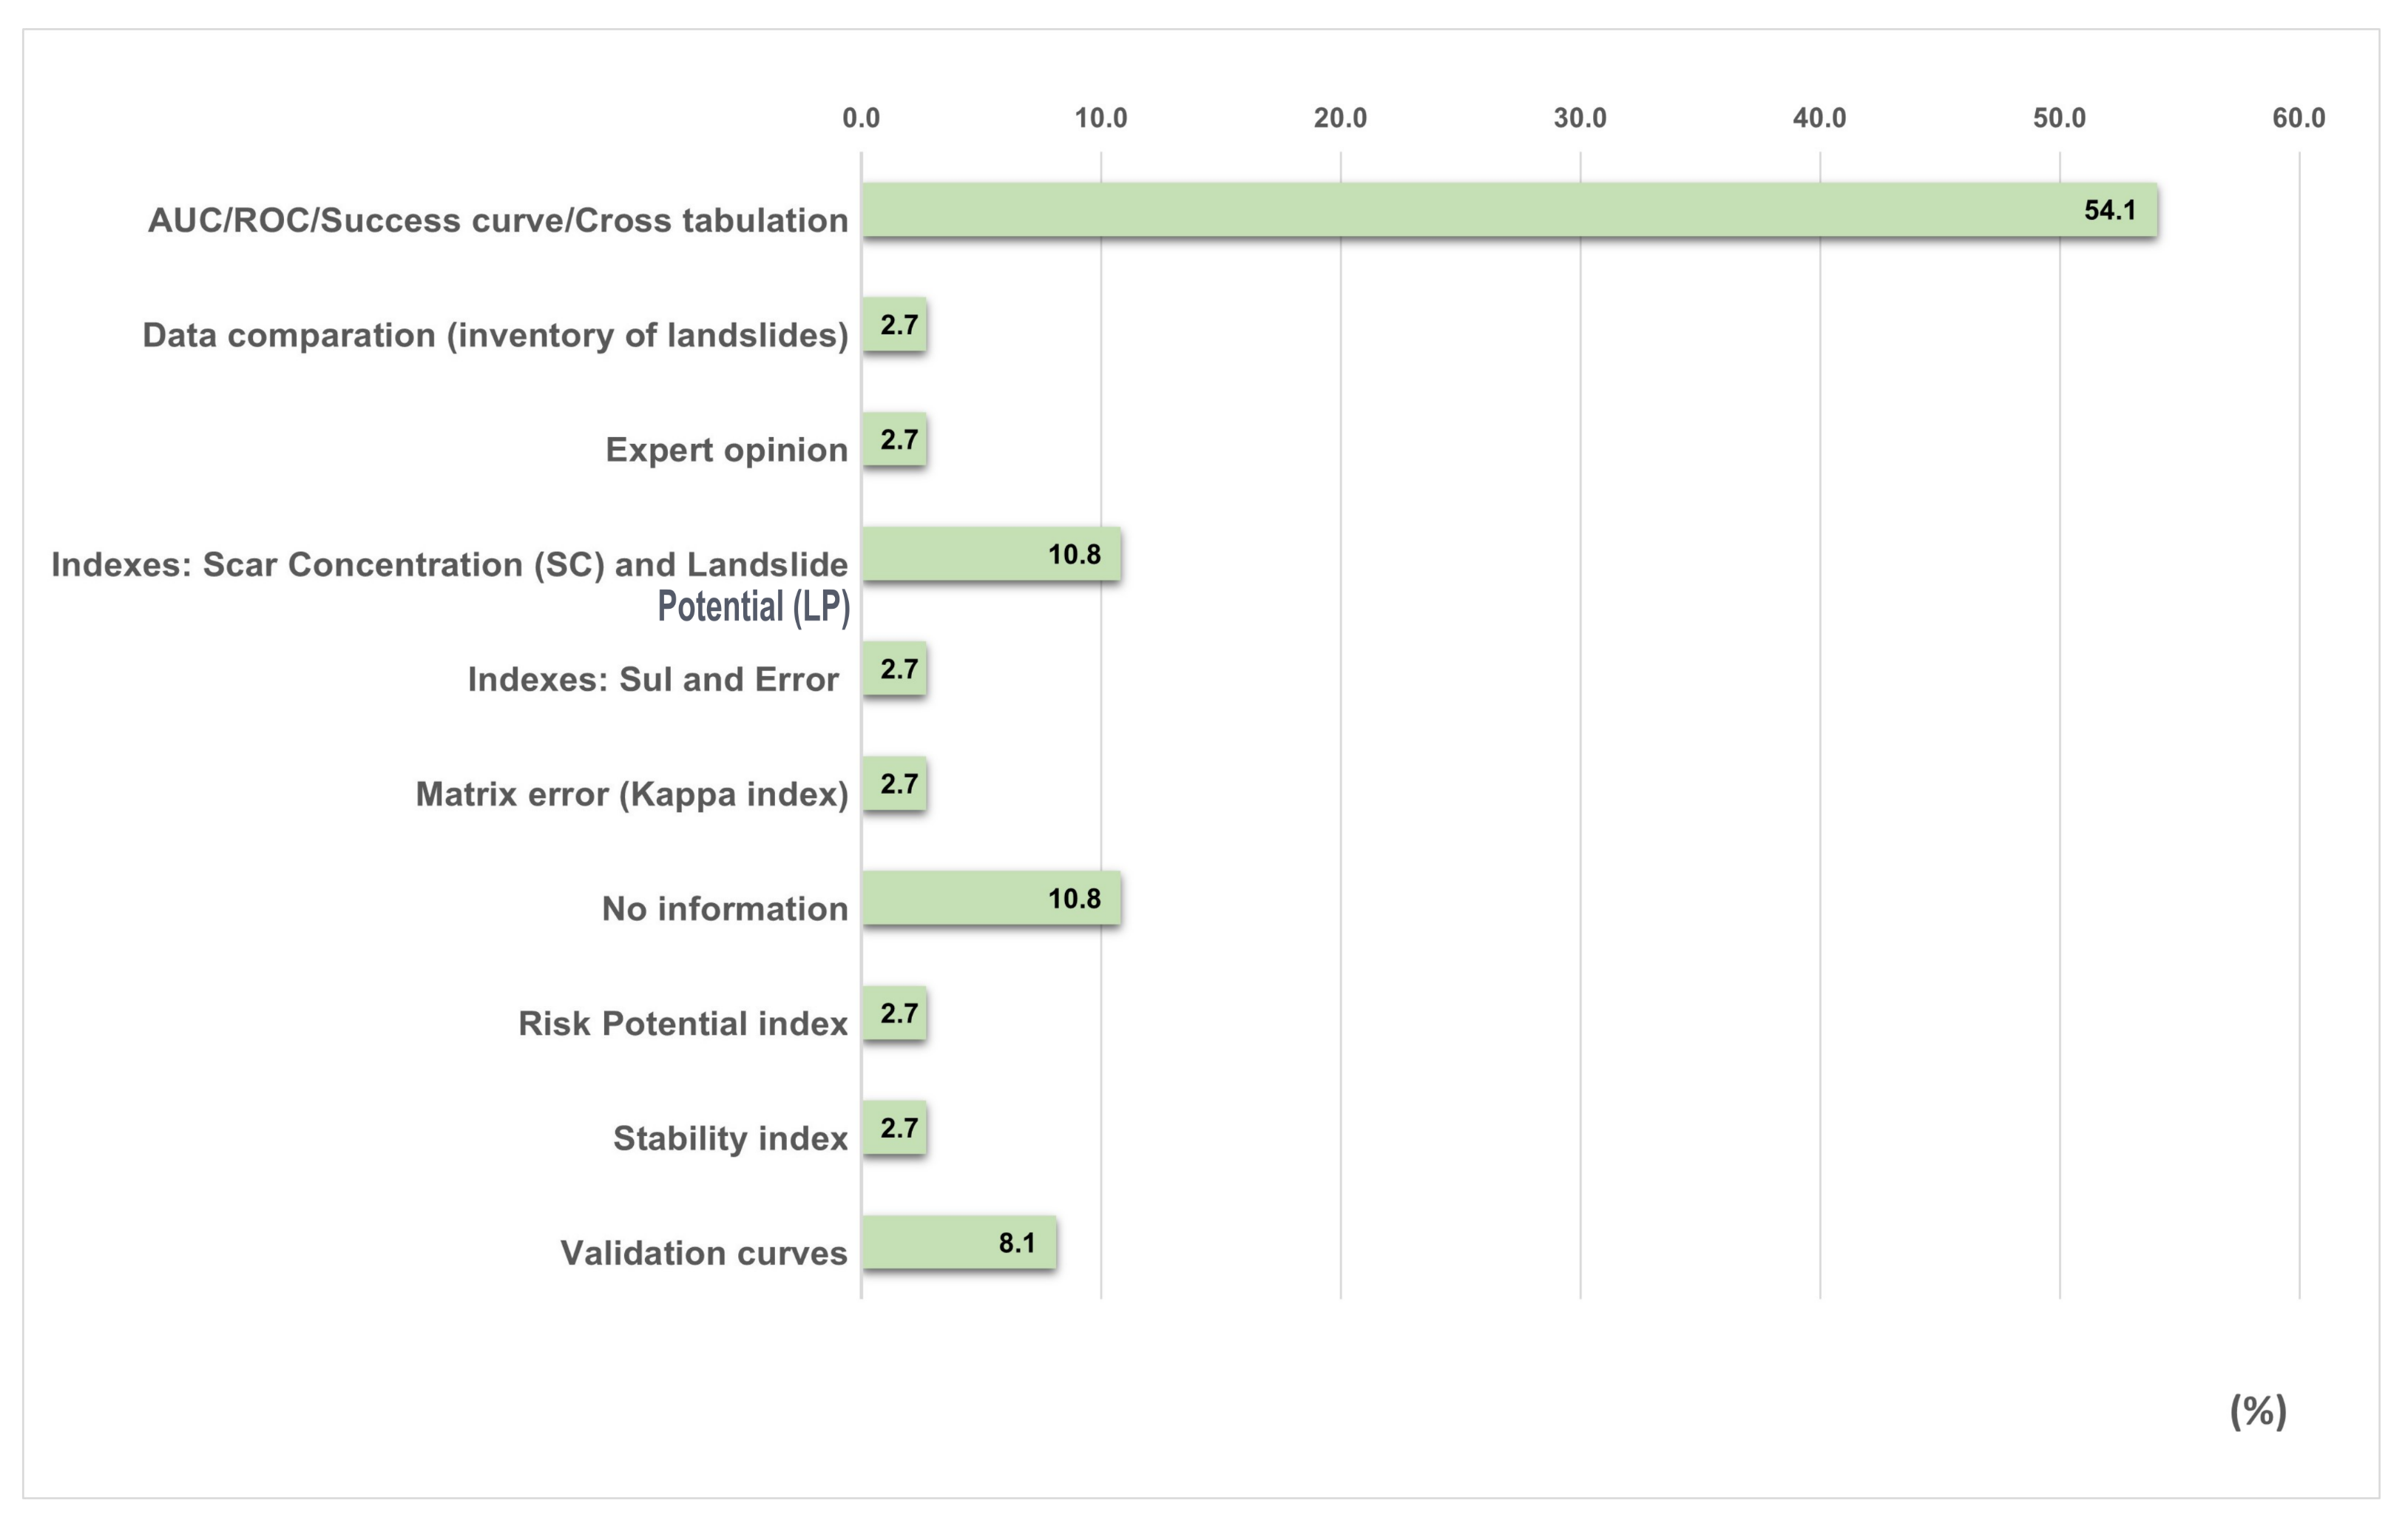The image size is (2408, 1526).
Task: Select the Indexes Sul and Error bar
Action: [894, 669]
